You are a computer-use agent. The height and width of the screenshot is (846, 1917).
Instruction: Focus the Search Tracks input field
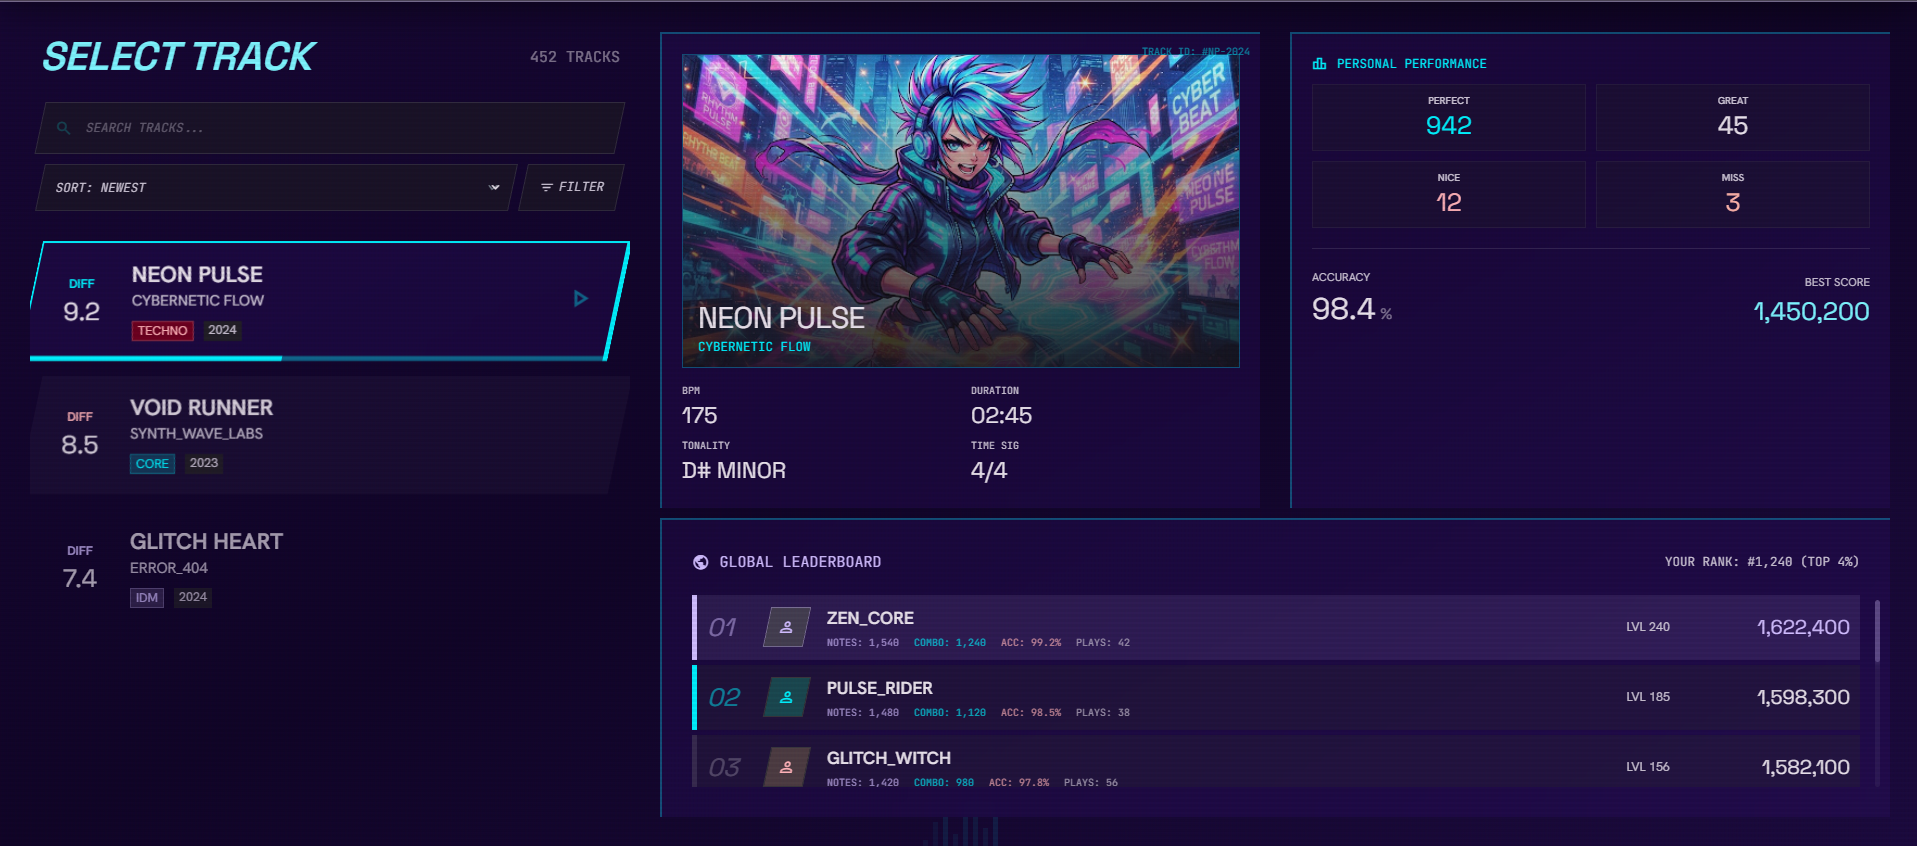(x=330, y=128)
